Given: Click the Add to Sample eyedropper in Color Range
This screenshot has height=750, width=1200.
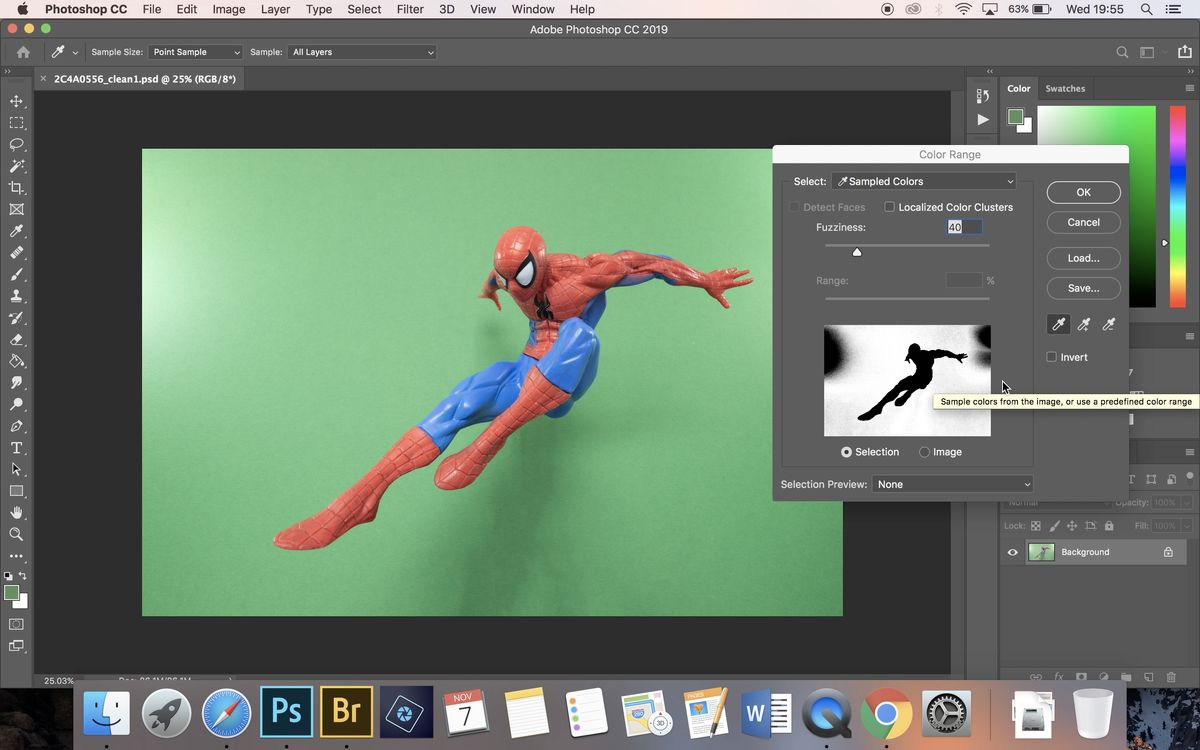Looking at the screenshot, I should pyautogui.click(x=1084, y=323).
